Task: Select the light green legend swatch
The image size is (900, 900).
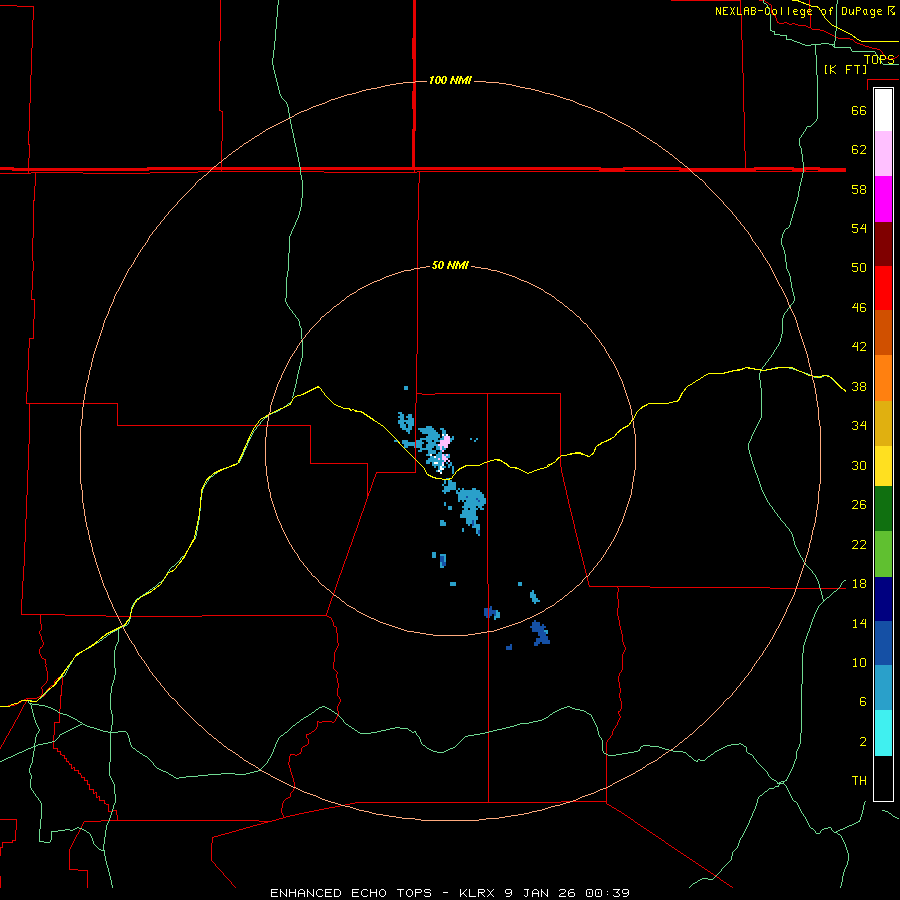Action: [883, 554]
